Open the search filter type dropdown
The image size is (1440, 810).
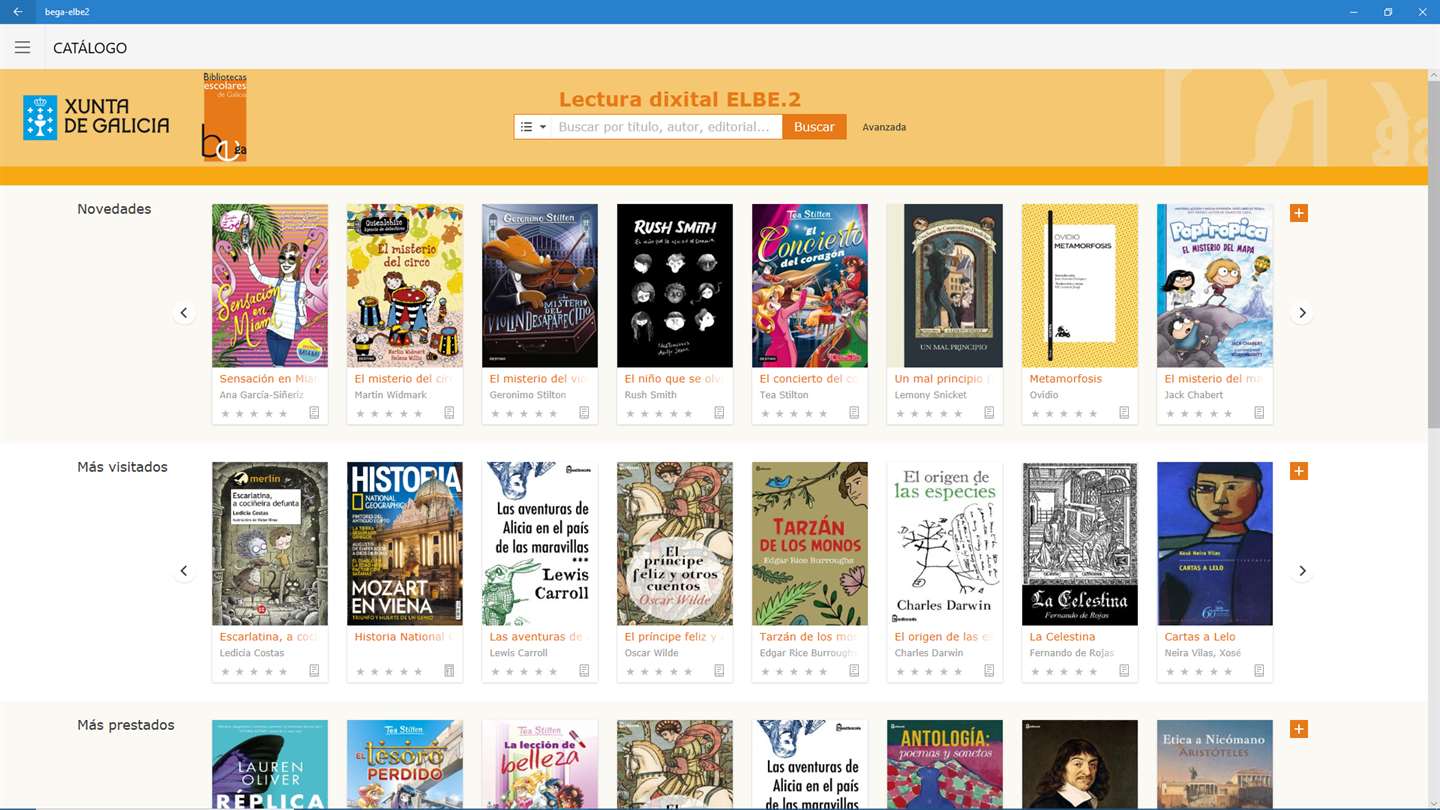tap(533, 127)
